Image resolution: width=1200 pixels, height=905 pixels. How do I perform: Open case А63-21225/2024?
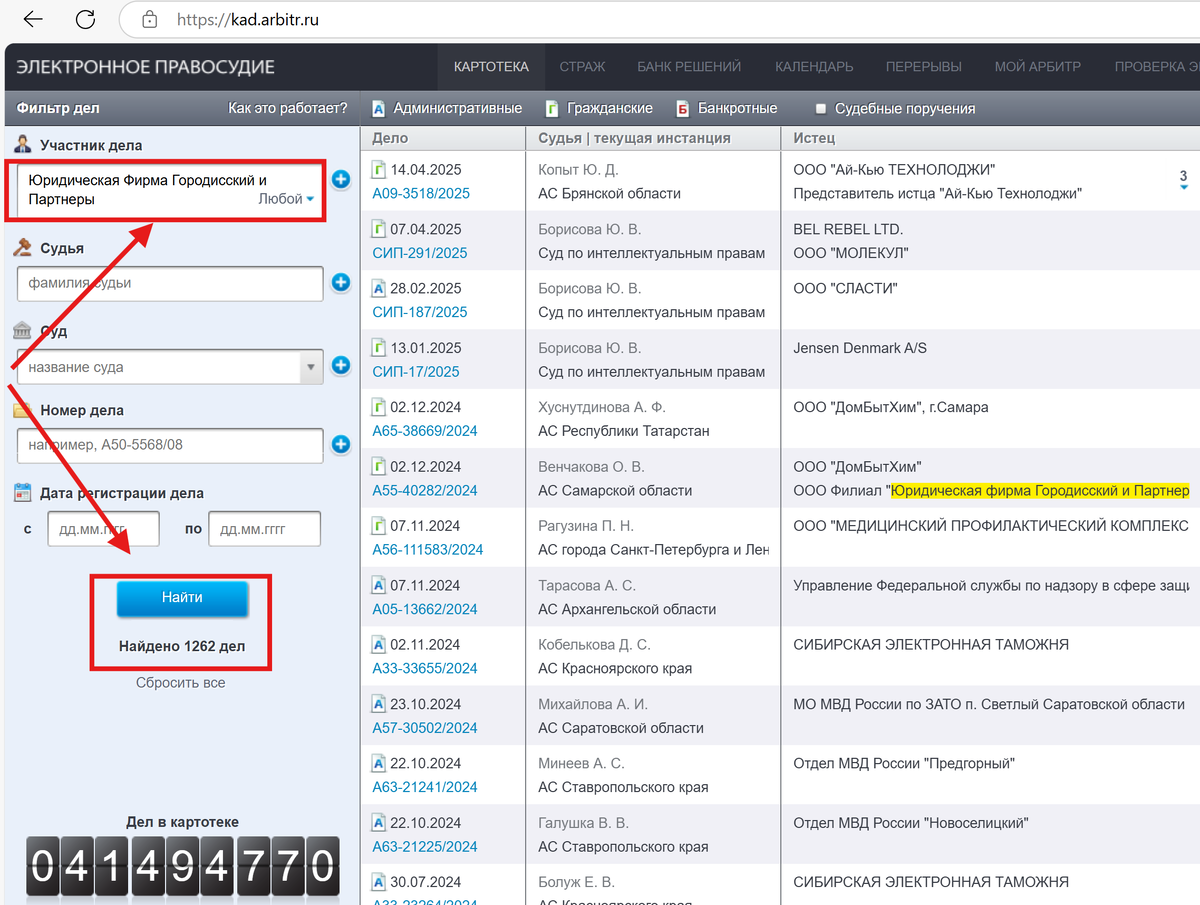[425, 846]
